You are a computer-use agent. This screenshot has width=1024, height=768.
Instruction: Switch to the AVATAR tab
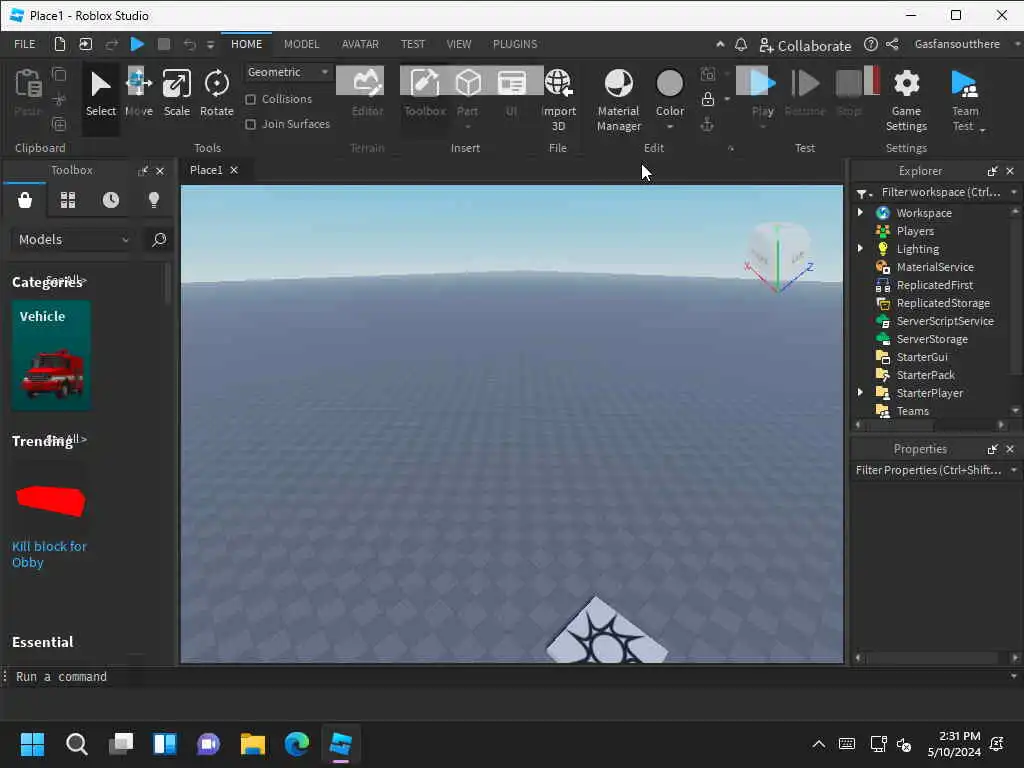point(360,44)
